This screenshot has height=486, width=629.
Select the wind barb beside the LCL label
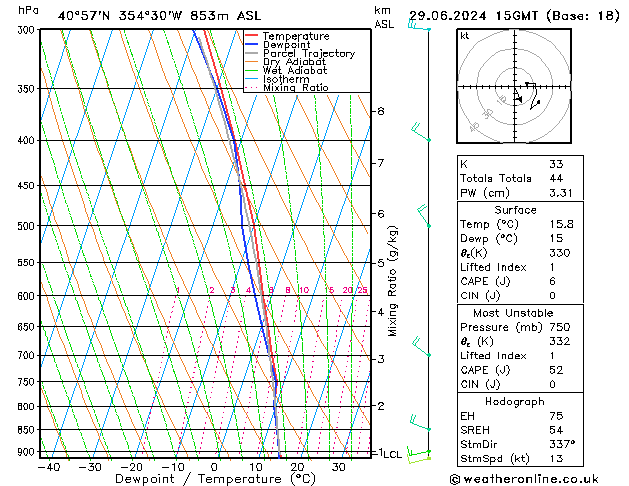(420, 454)
